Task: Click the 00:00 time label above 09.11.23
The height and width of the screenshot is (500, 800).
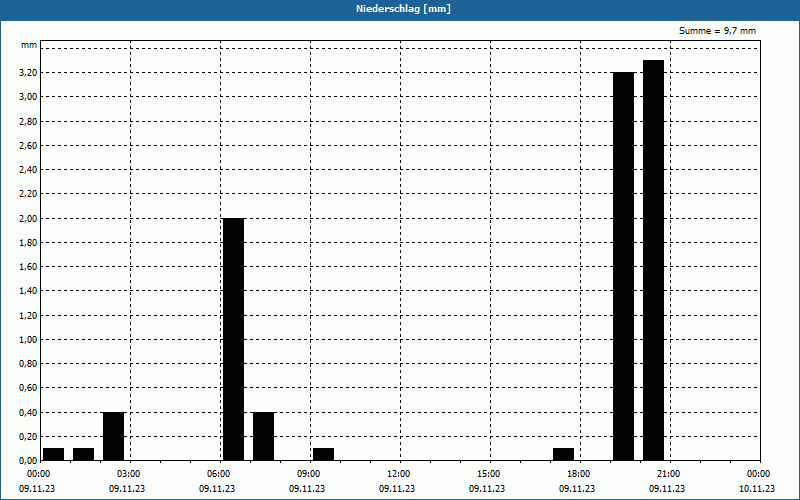Action: tap(38, 474)
